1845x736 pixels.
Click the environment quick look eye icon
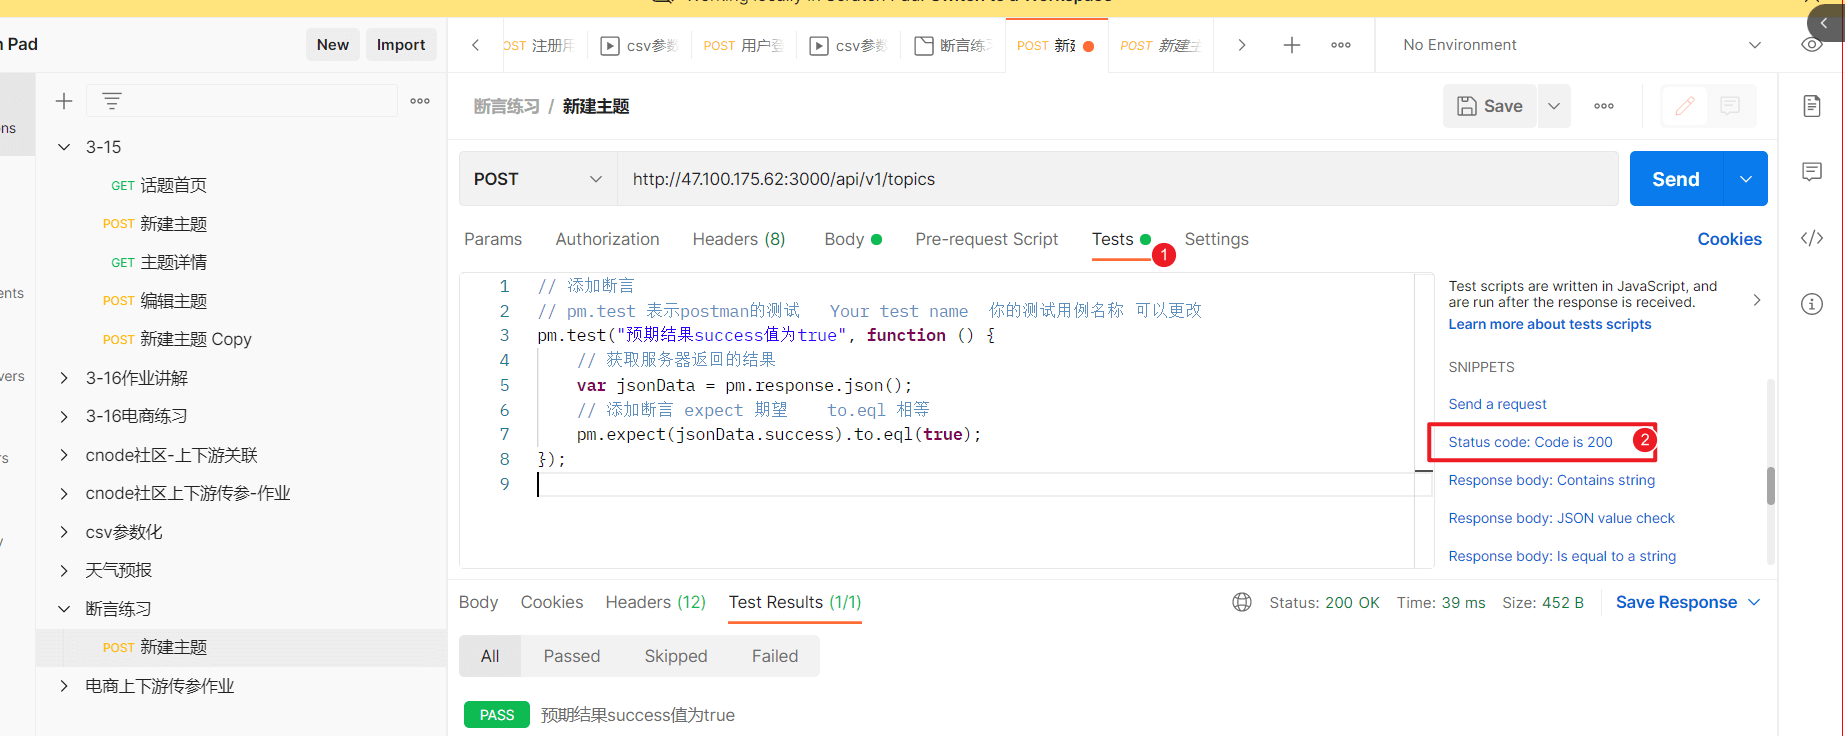tap(1811, 45)
